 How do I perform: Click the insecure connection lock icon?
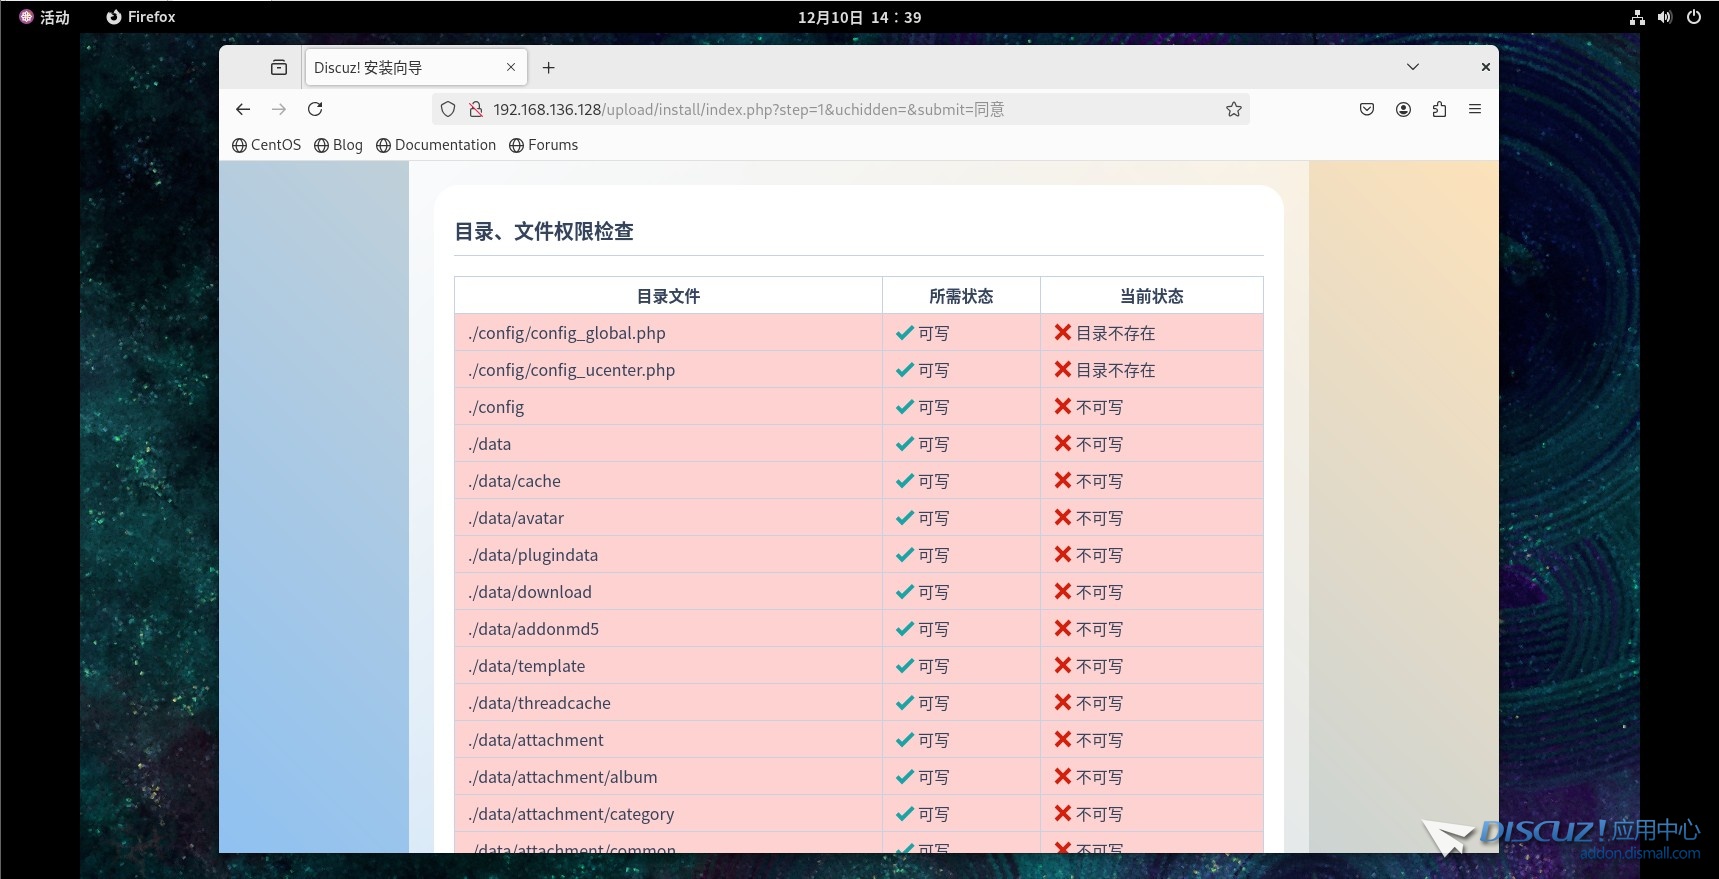coord(476,109)
